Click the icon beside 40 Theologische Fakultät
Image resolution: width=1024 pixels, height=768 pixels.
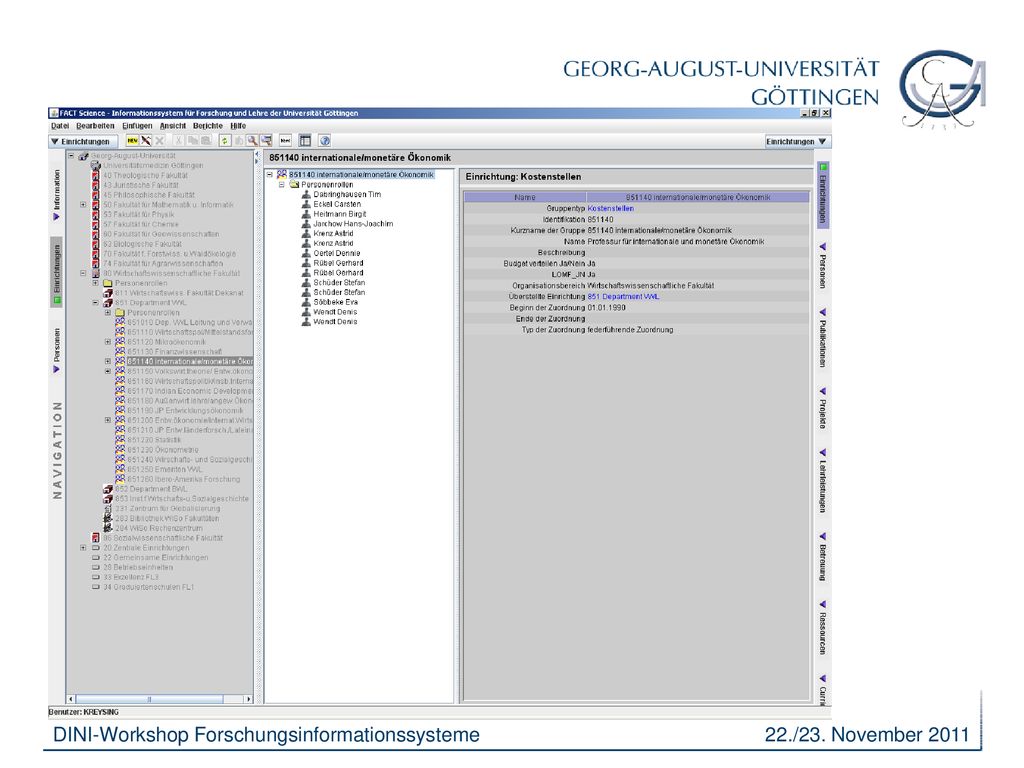(x=96, y=176)
